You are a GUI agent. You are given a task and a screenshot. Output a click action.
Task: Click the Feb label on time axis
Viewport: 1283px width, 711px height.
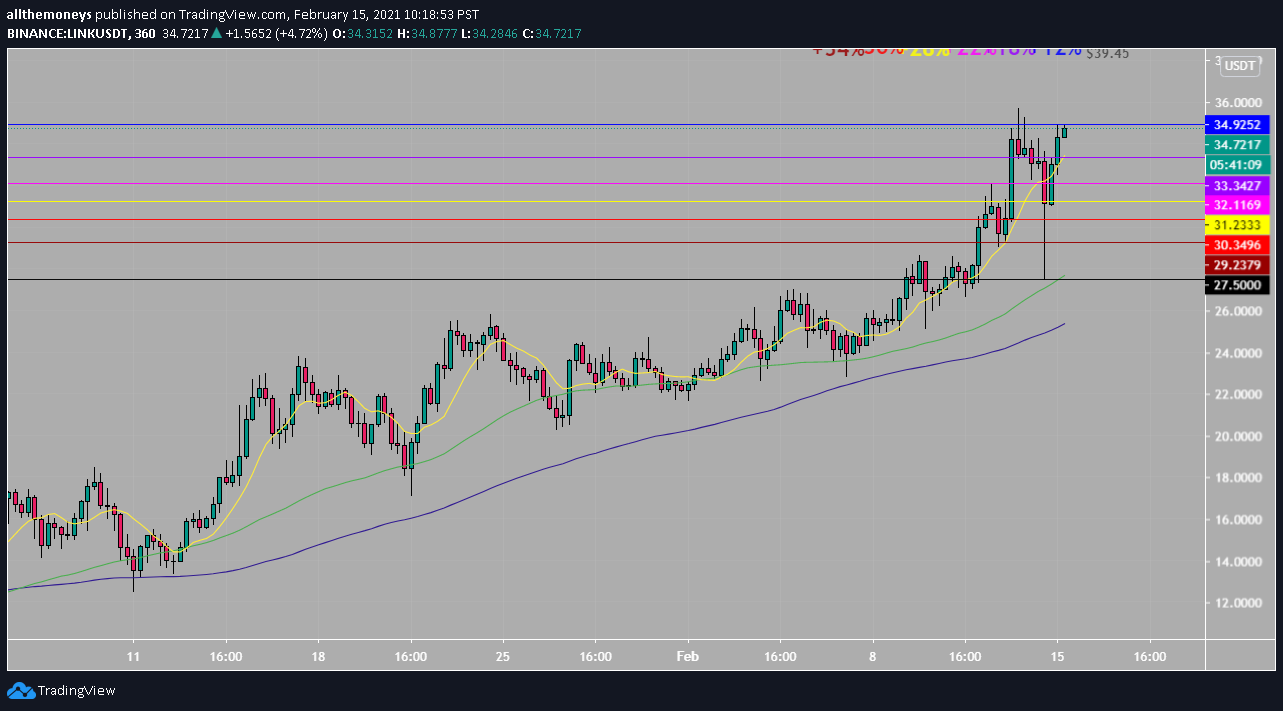click(x=687, y=657)
